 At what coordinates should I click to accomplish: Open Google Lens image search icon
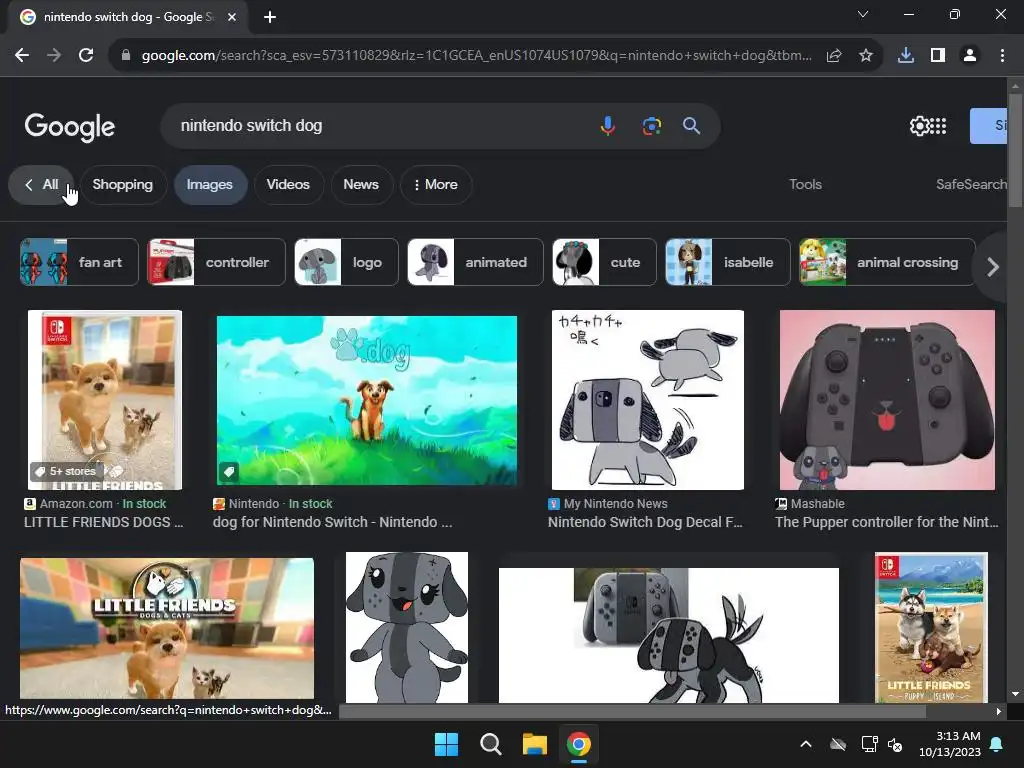tap(651, 125)
